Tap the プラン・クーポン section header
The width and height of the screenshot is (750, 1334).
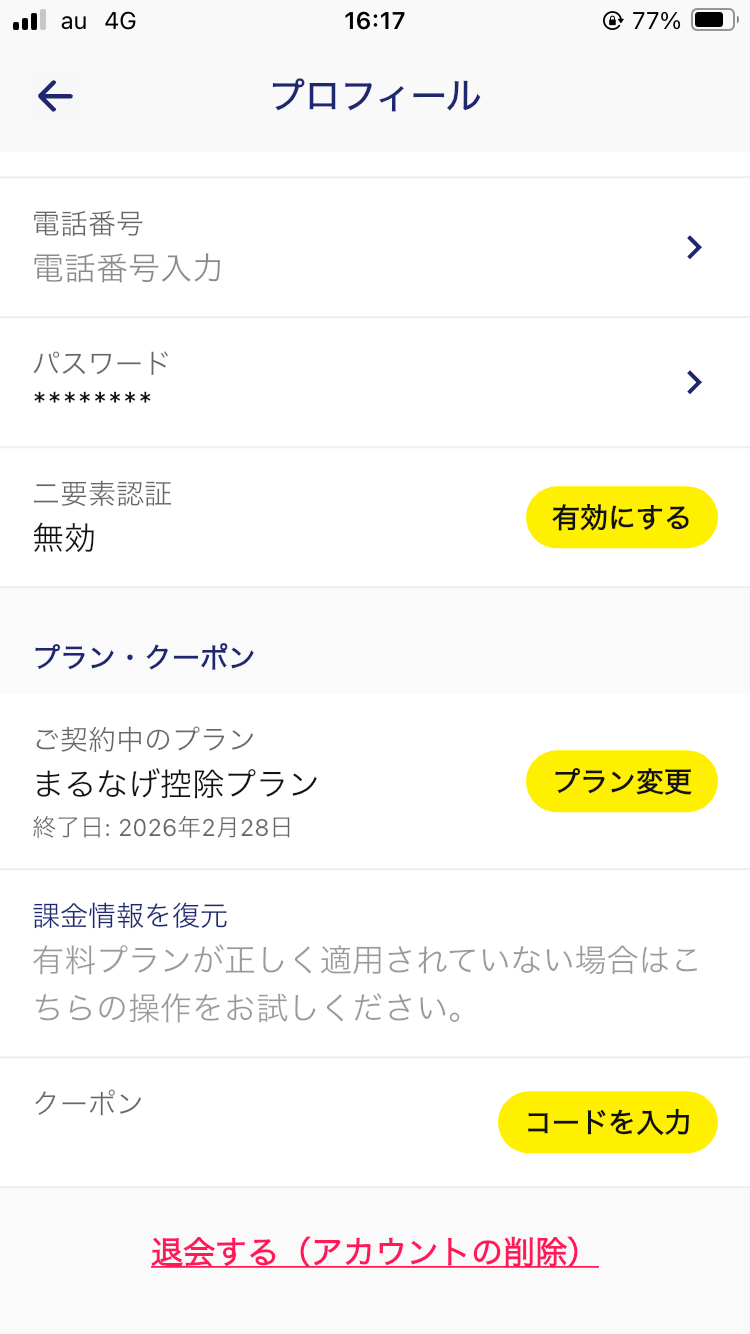(144, 657)
